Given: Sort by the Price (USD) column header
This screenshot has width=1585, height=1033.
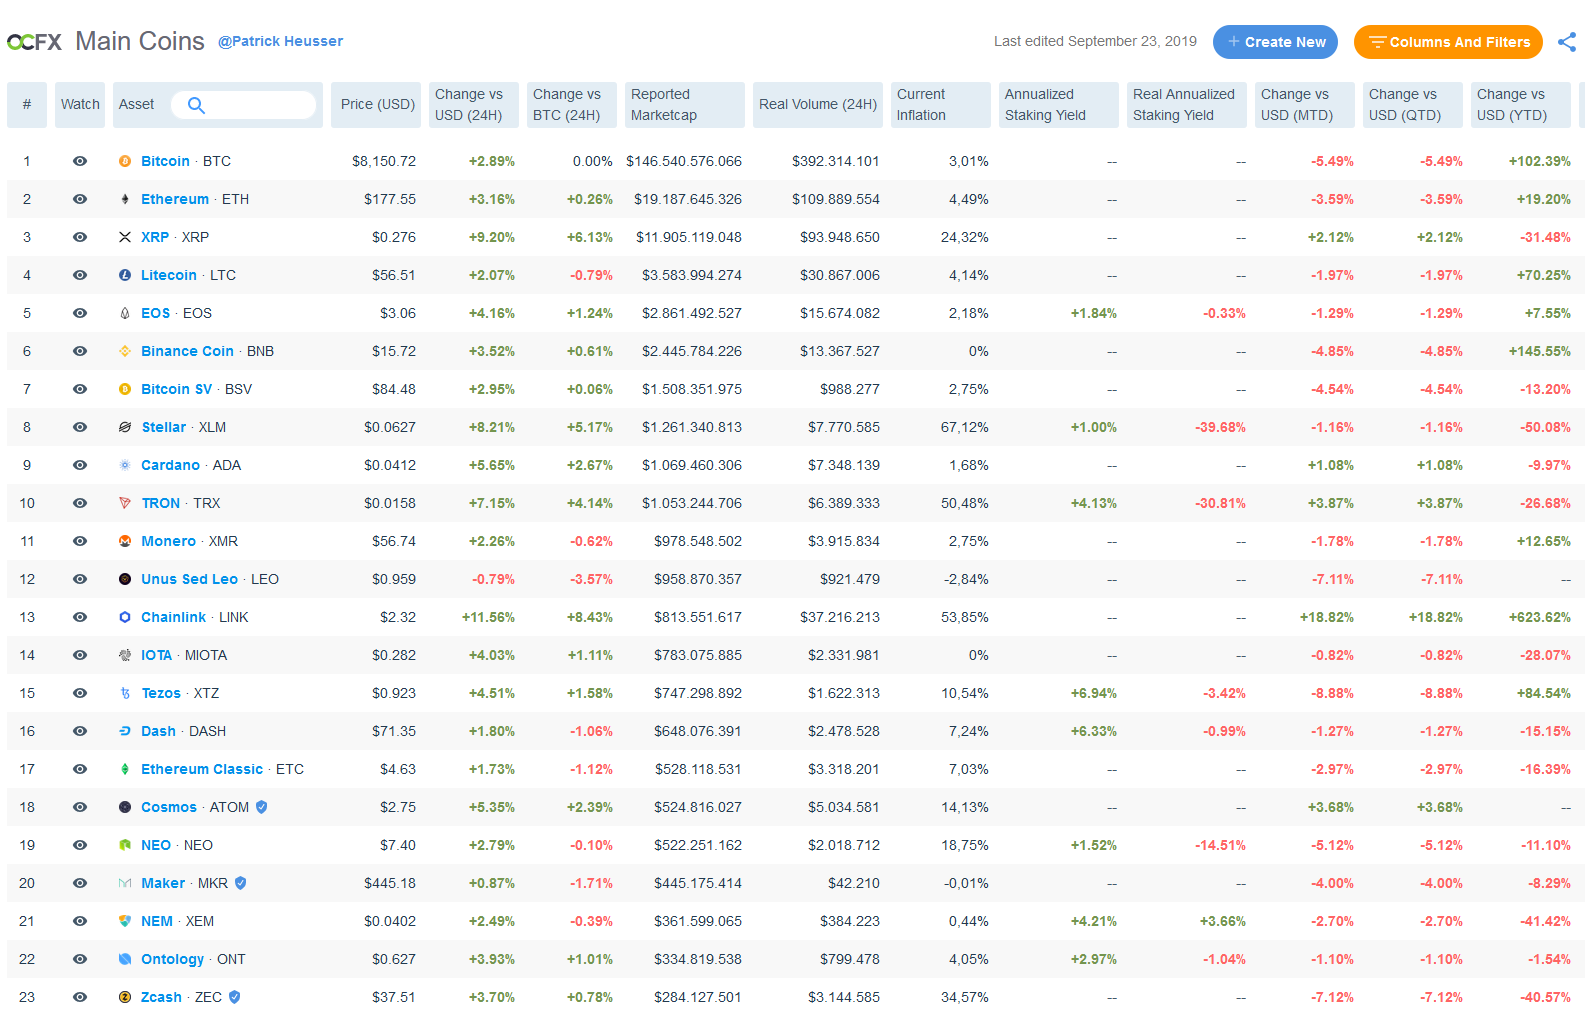Looking at the screenshot, I should pos(377,105).
